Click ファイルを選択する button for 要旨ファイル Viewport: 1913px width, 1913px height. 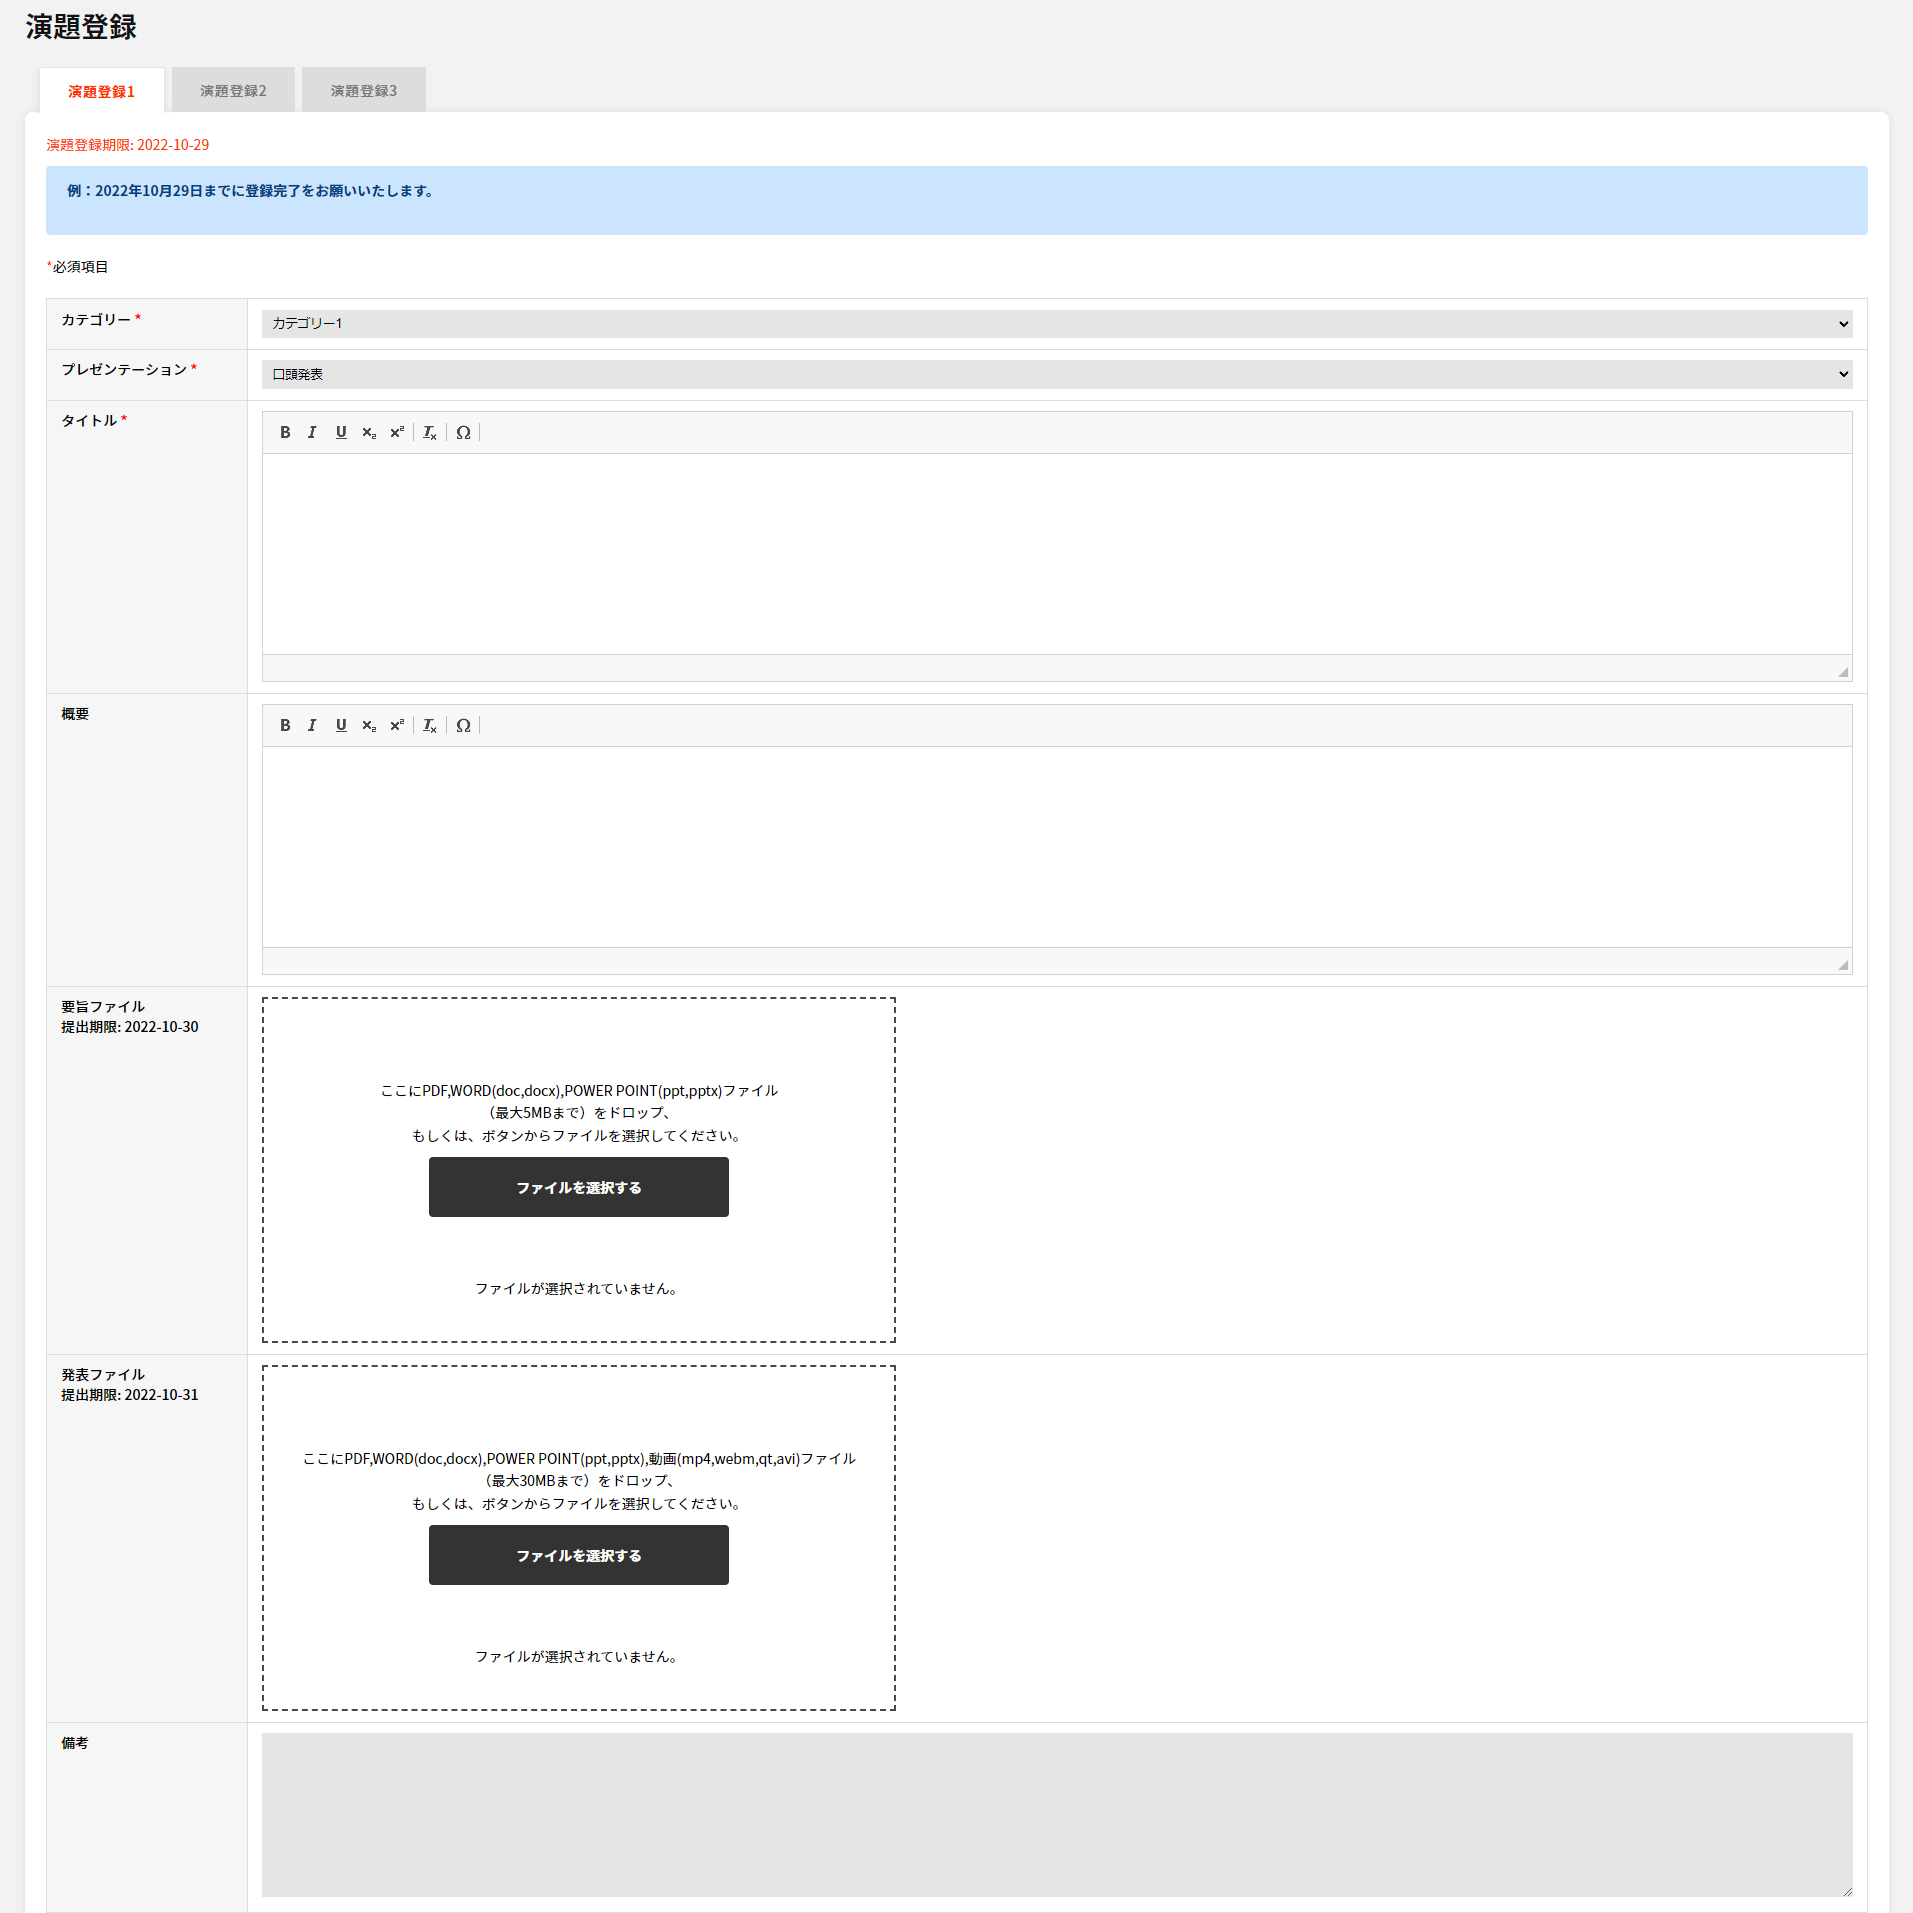click(578, 1187)
